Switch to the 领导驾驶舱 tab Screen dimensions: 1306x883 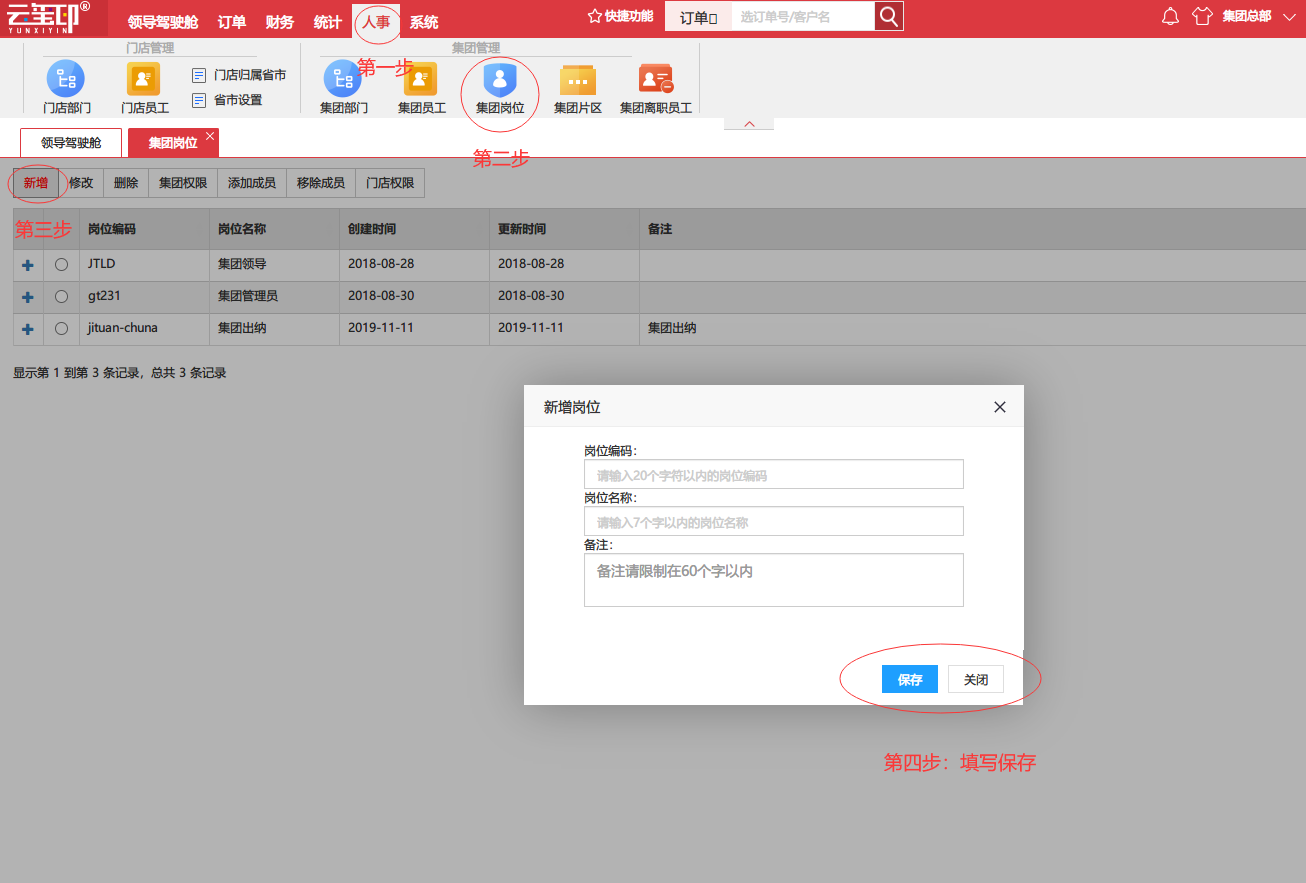71,143
